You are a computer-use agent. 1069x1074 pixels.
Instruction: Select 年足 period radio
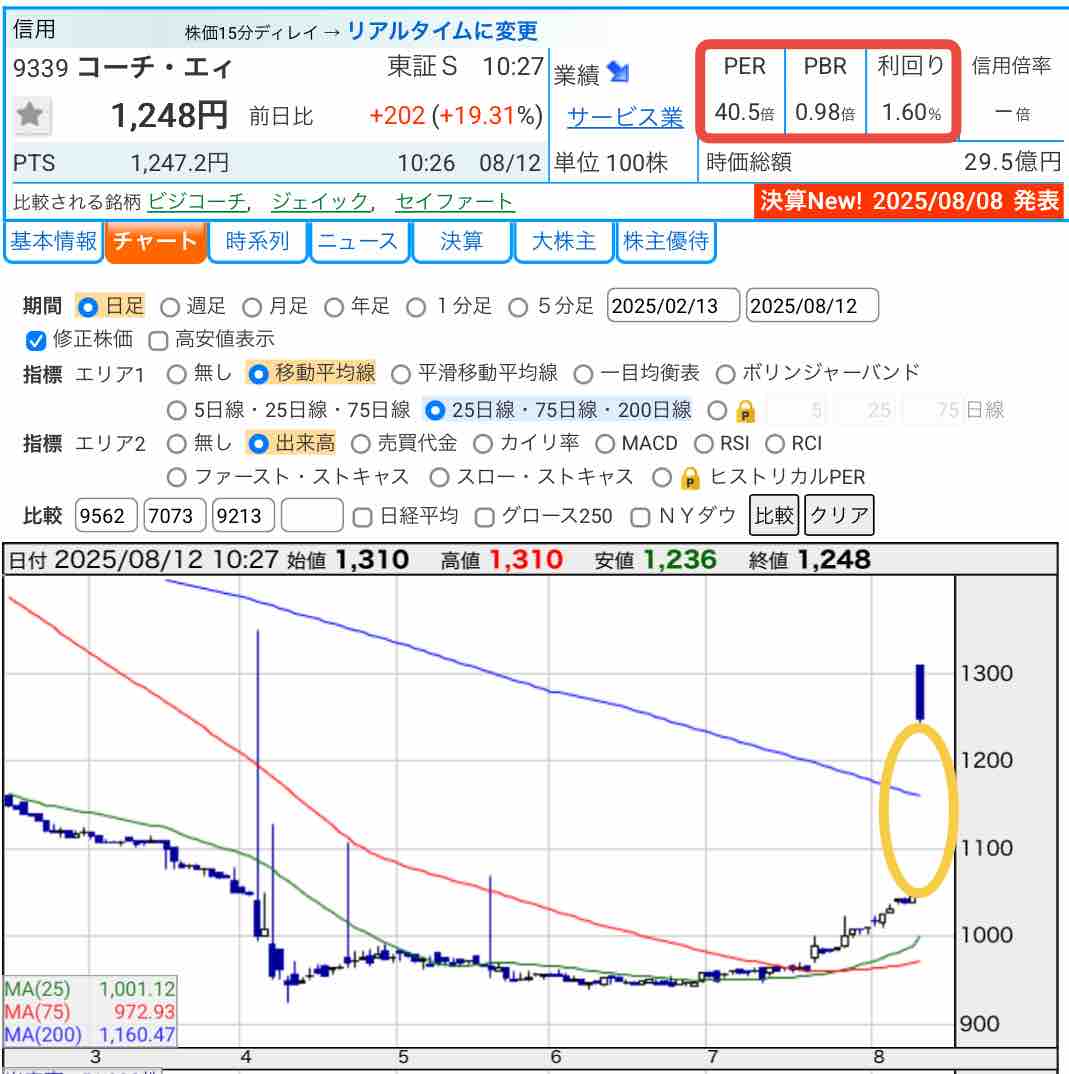[334, 308]
